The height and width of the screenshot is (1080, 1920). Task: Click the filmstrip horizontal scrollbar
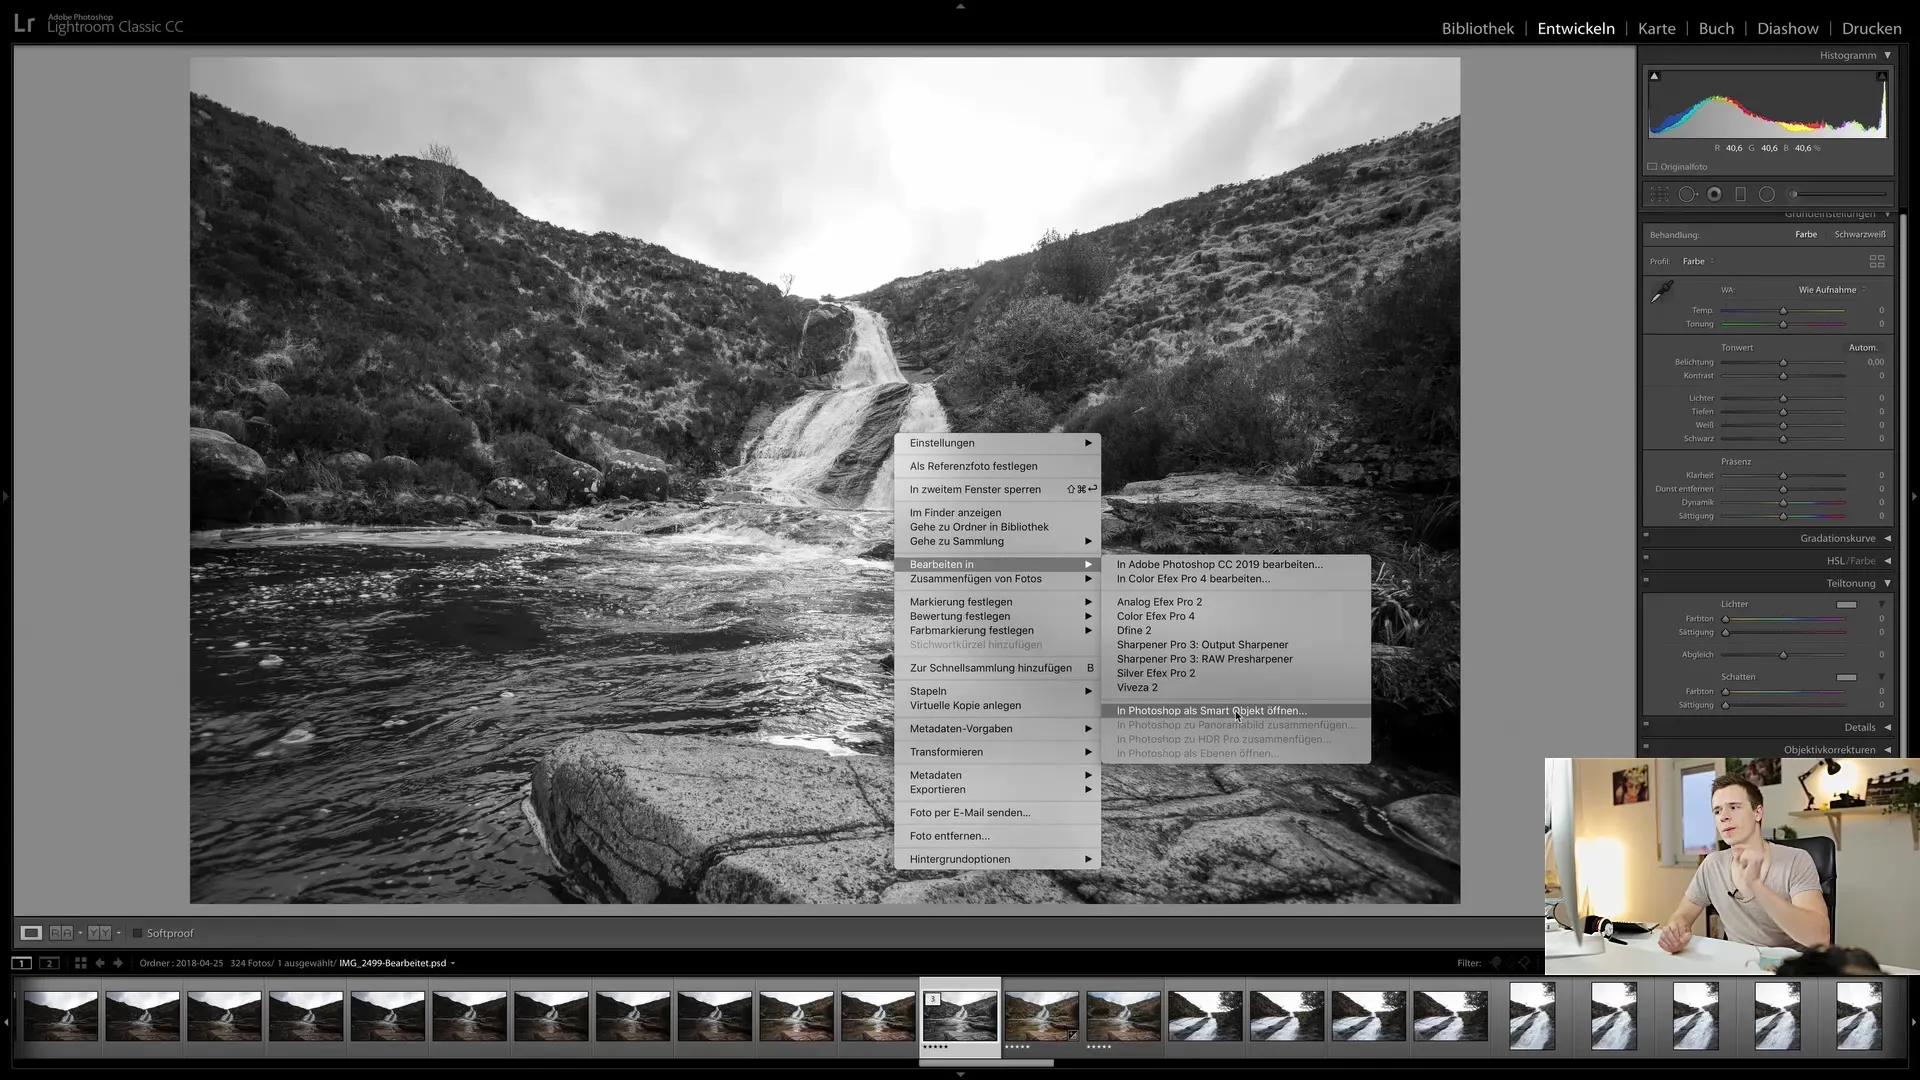pyautogui.click(x=986, y=1062)
